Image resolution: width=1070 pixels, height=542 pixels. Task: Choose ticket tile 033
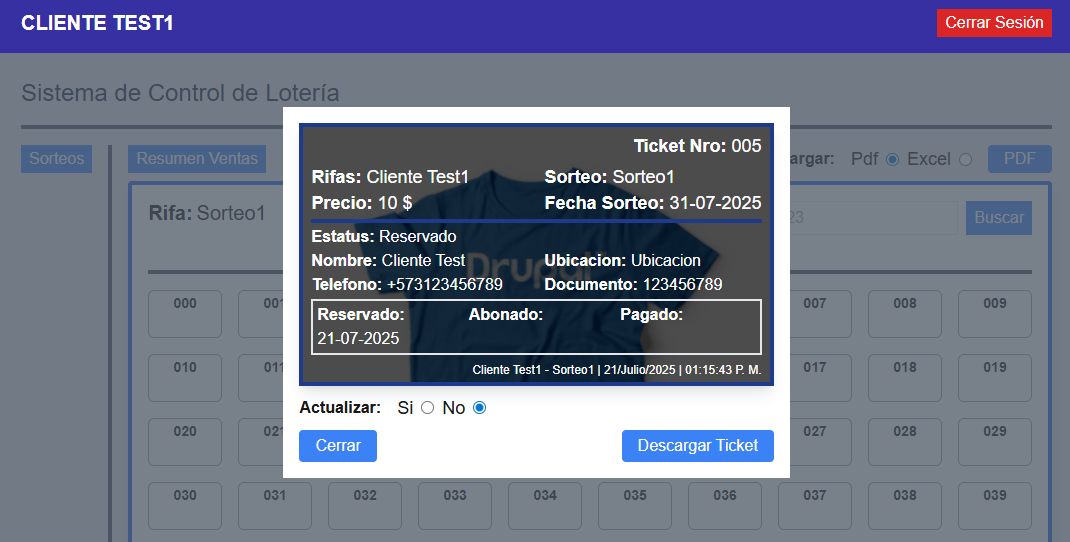[x=455, y=506]
